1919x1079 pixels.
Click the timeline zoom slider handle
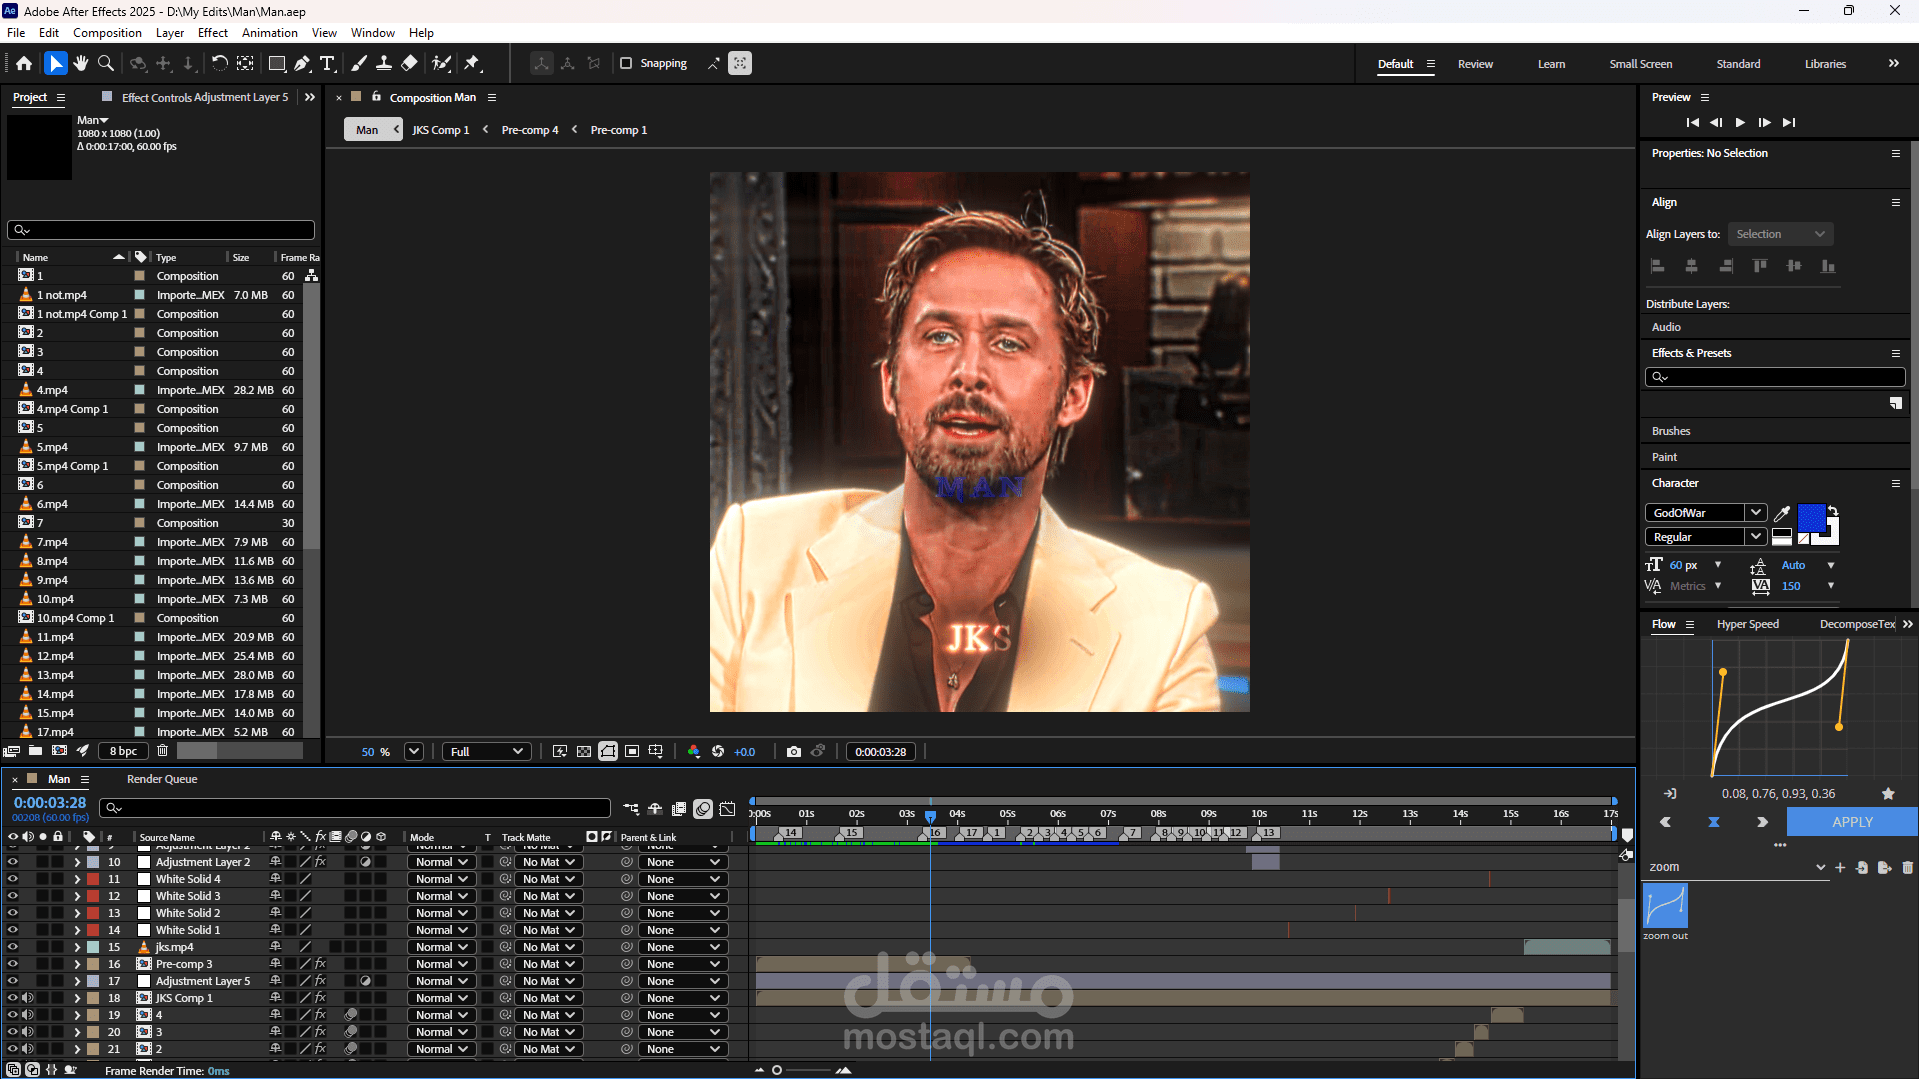point(777,1070)
